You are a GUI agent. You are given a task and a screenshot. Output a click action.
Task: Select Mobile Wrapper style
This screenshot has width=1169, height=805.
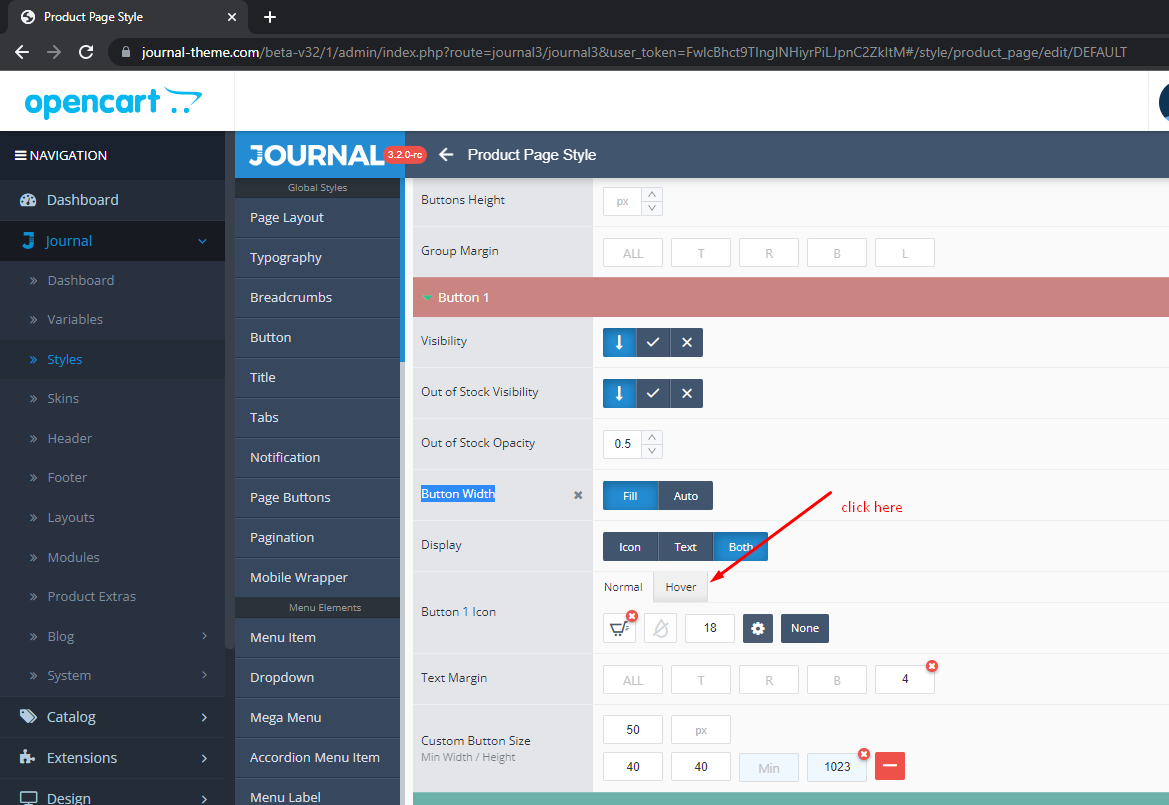318,578
